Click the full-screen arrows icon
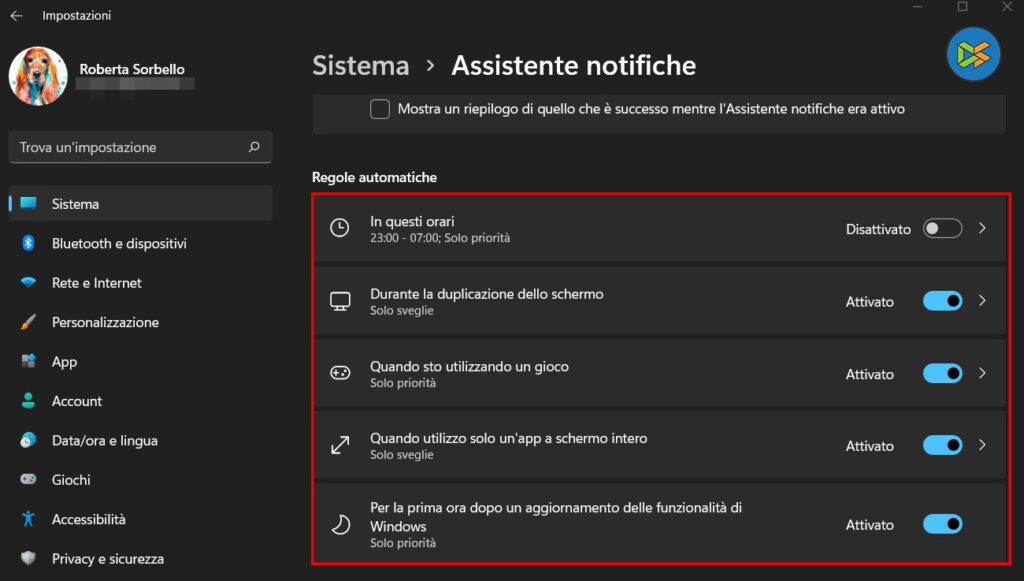The image size is (1024, 581). click(x=340, y=445)
